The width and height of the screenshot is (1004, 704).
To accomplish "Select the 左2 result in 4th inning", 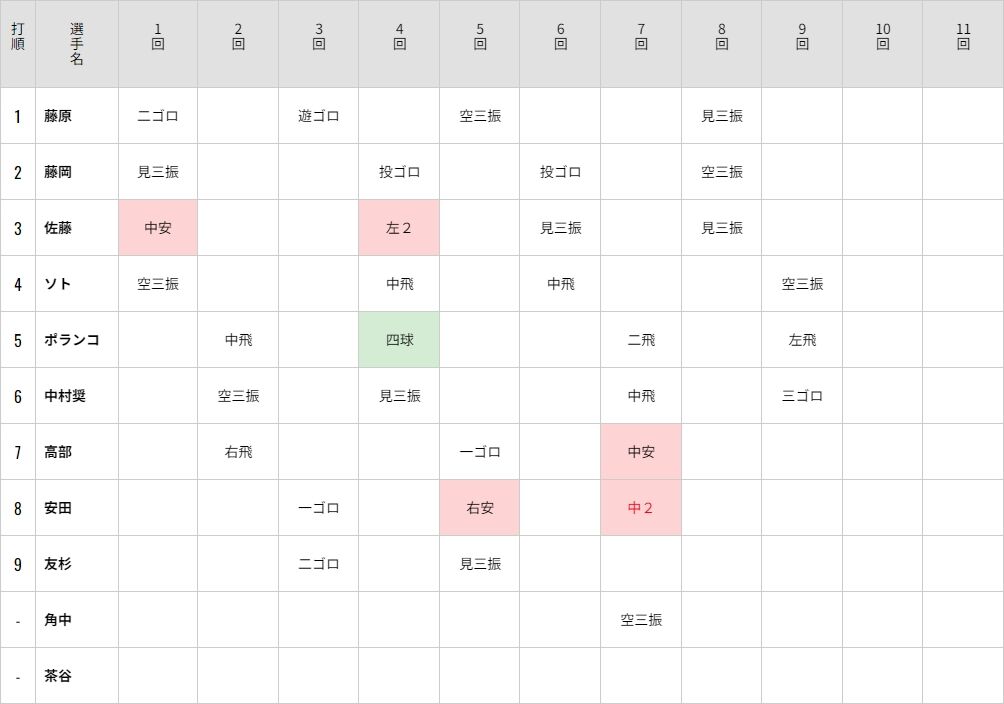I will (399, 227).
